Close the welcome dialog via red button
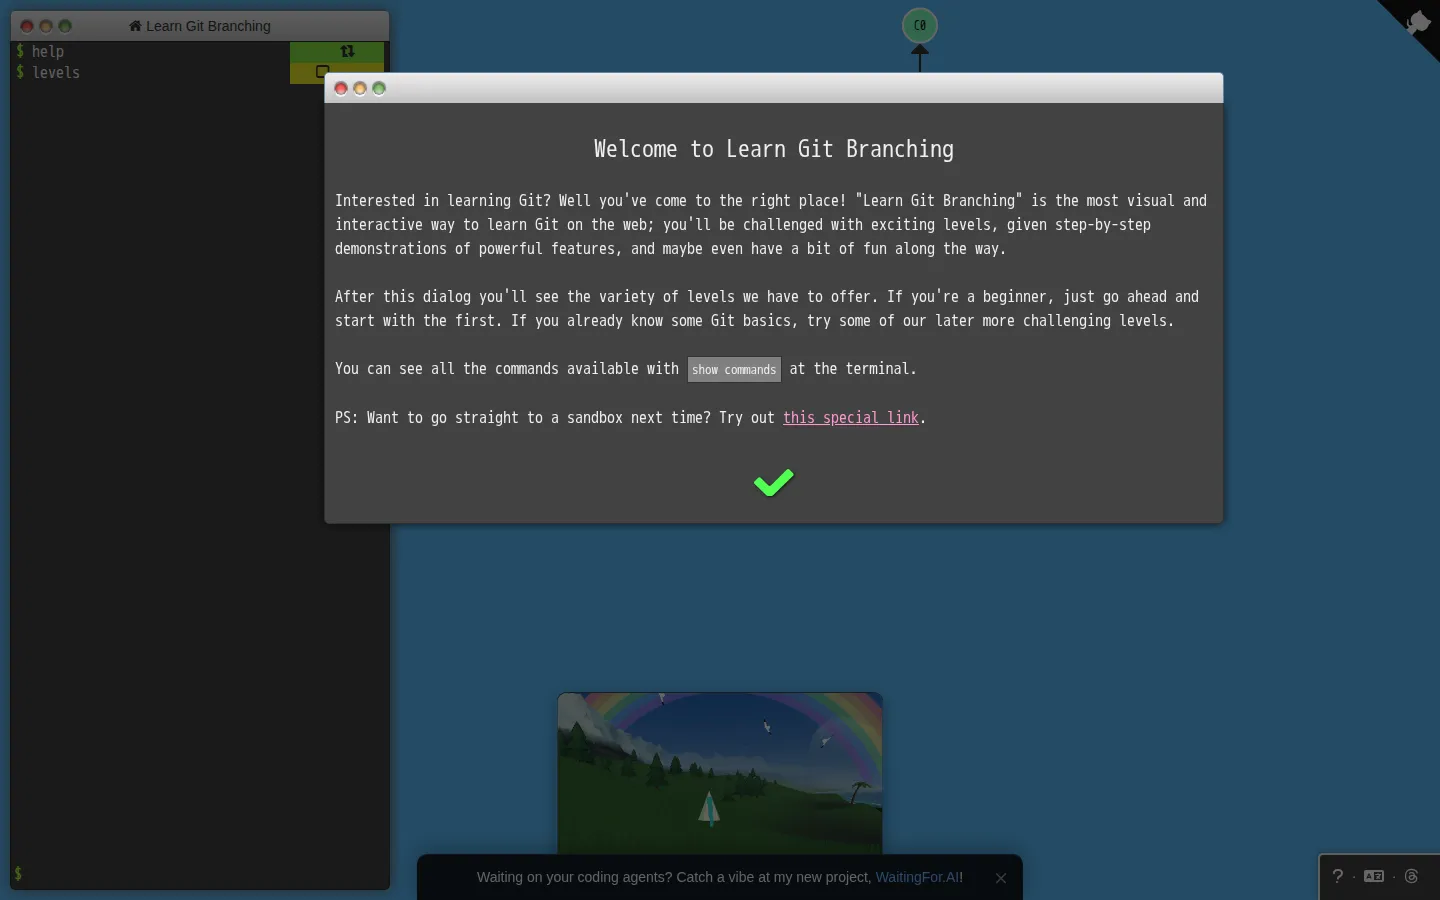The height and width of the screenshot is (900, 1440). [x=341, y=88]
